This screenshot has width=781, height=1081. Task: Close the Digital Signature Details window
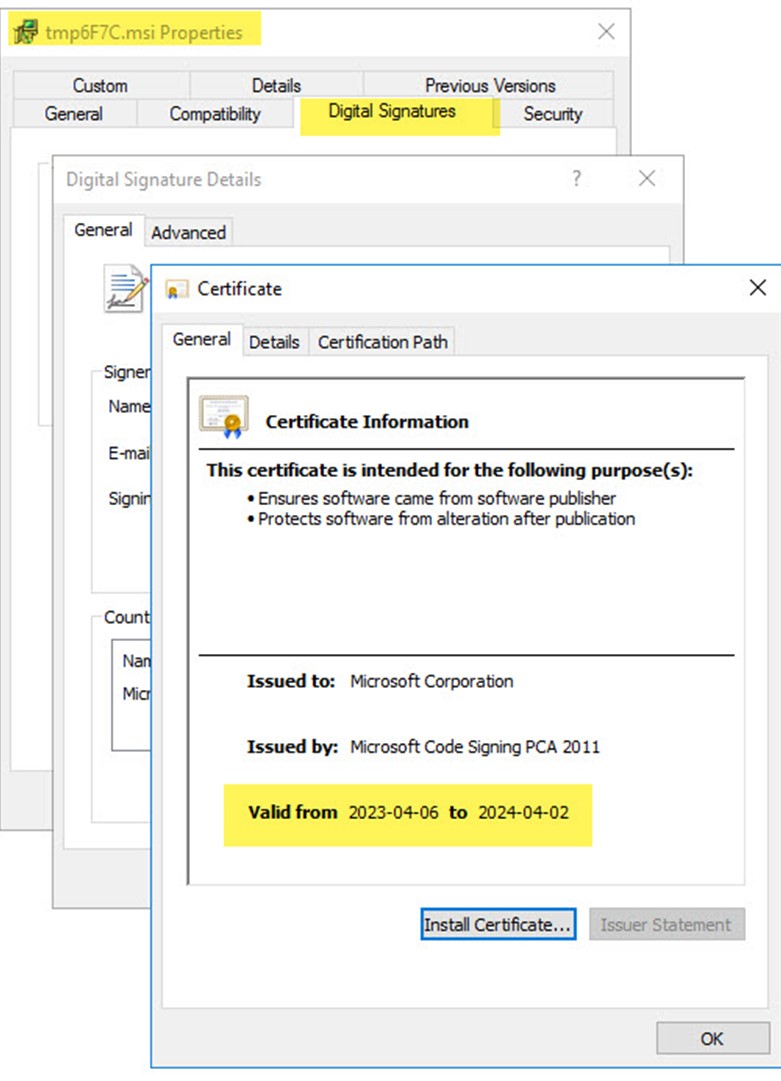[x=647, y=179]
